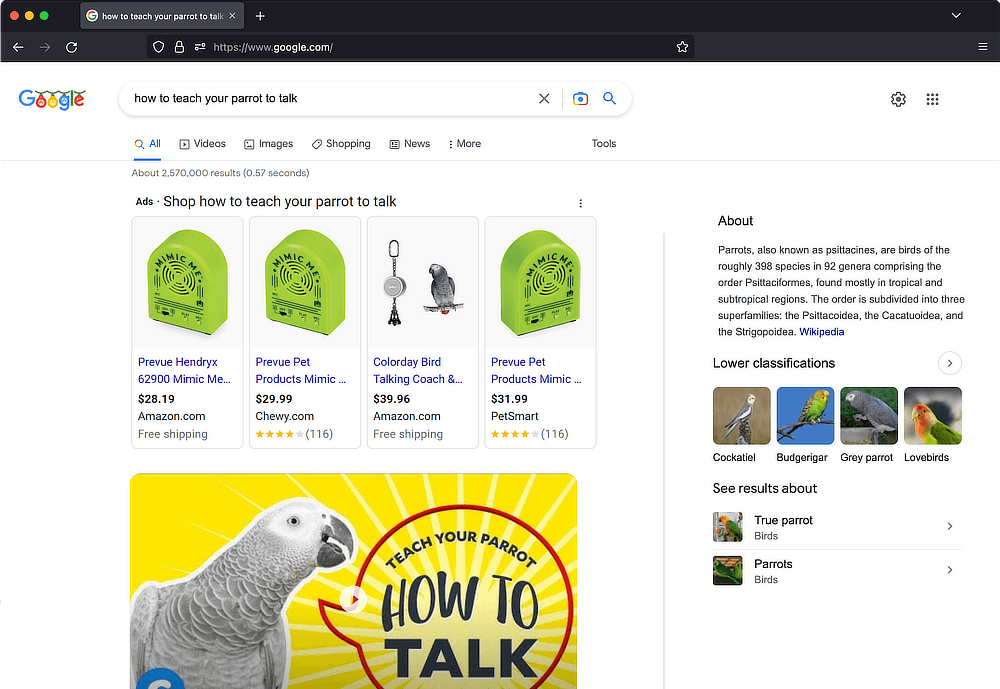Screen dimensions: 1000x689
Task: Reload the page with the refresh icon
Action: [71, 47]
